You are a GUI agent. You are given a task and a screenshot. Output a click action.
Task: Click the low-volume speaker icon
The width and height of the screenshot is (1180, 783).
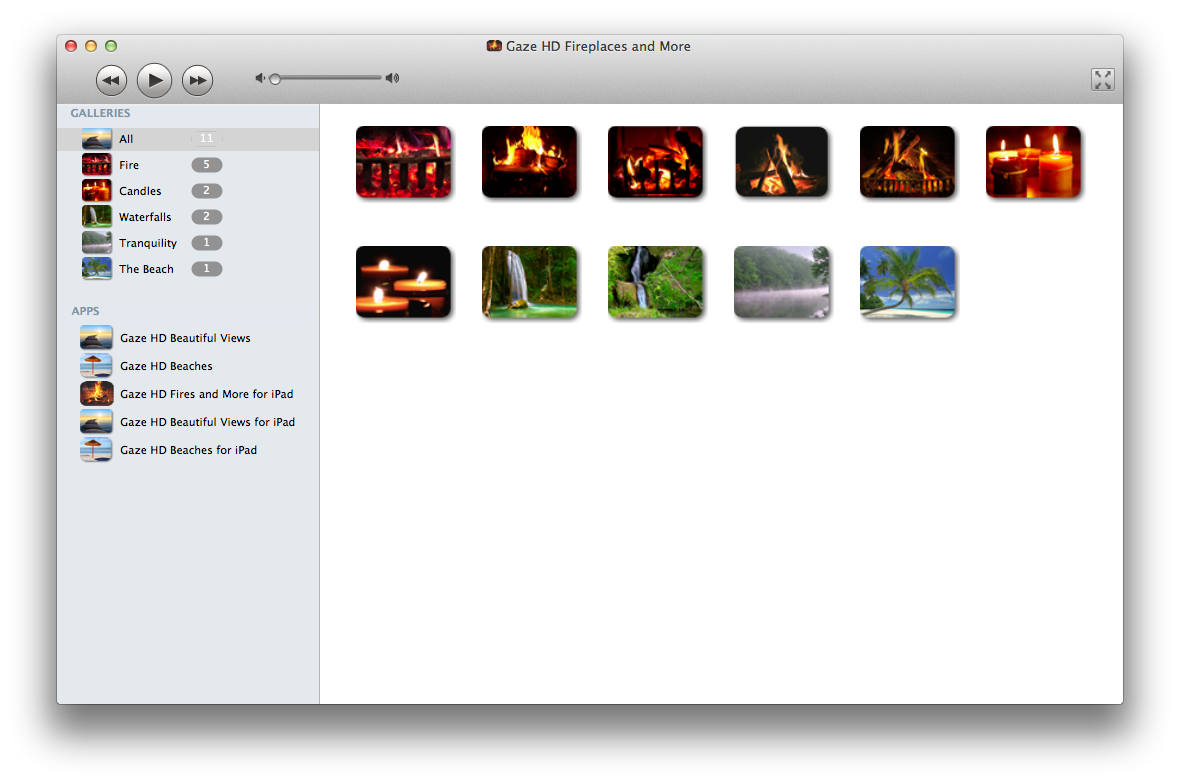pyautogui.click(x=260, y=78)
